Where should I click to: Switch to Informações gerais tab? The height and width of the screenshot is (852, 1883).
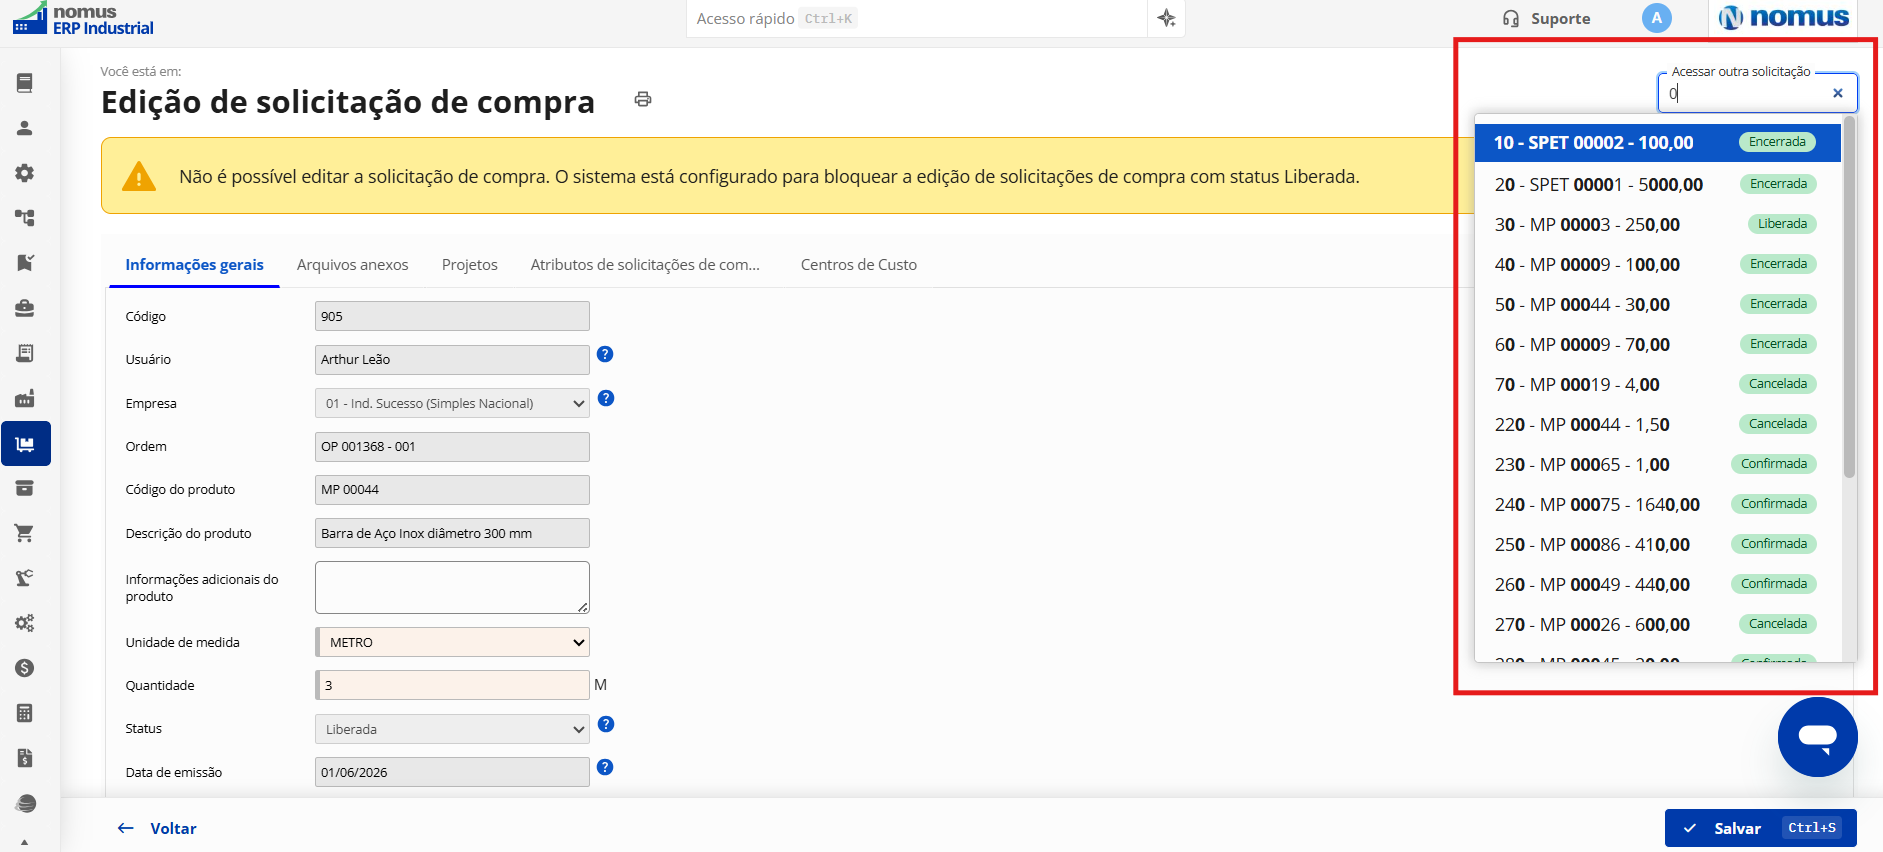click(194, 264)
